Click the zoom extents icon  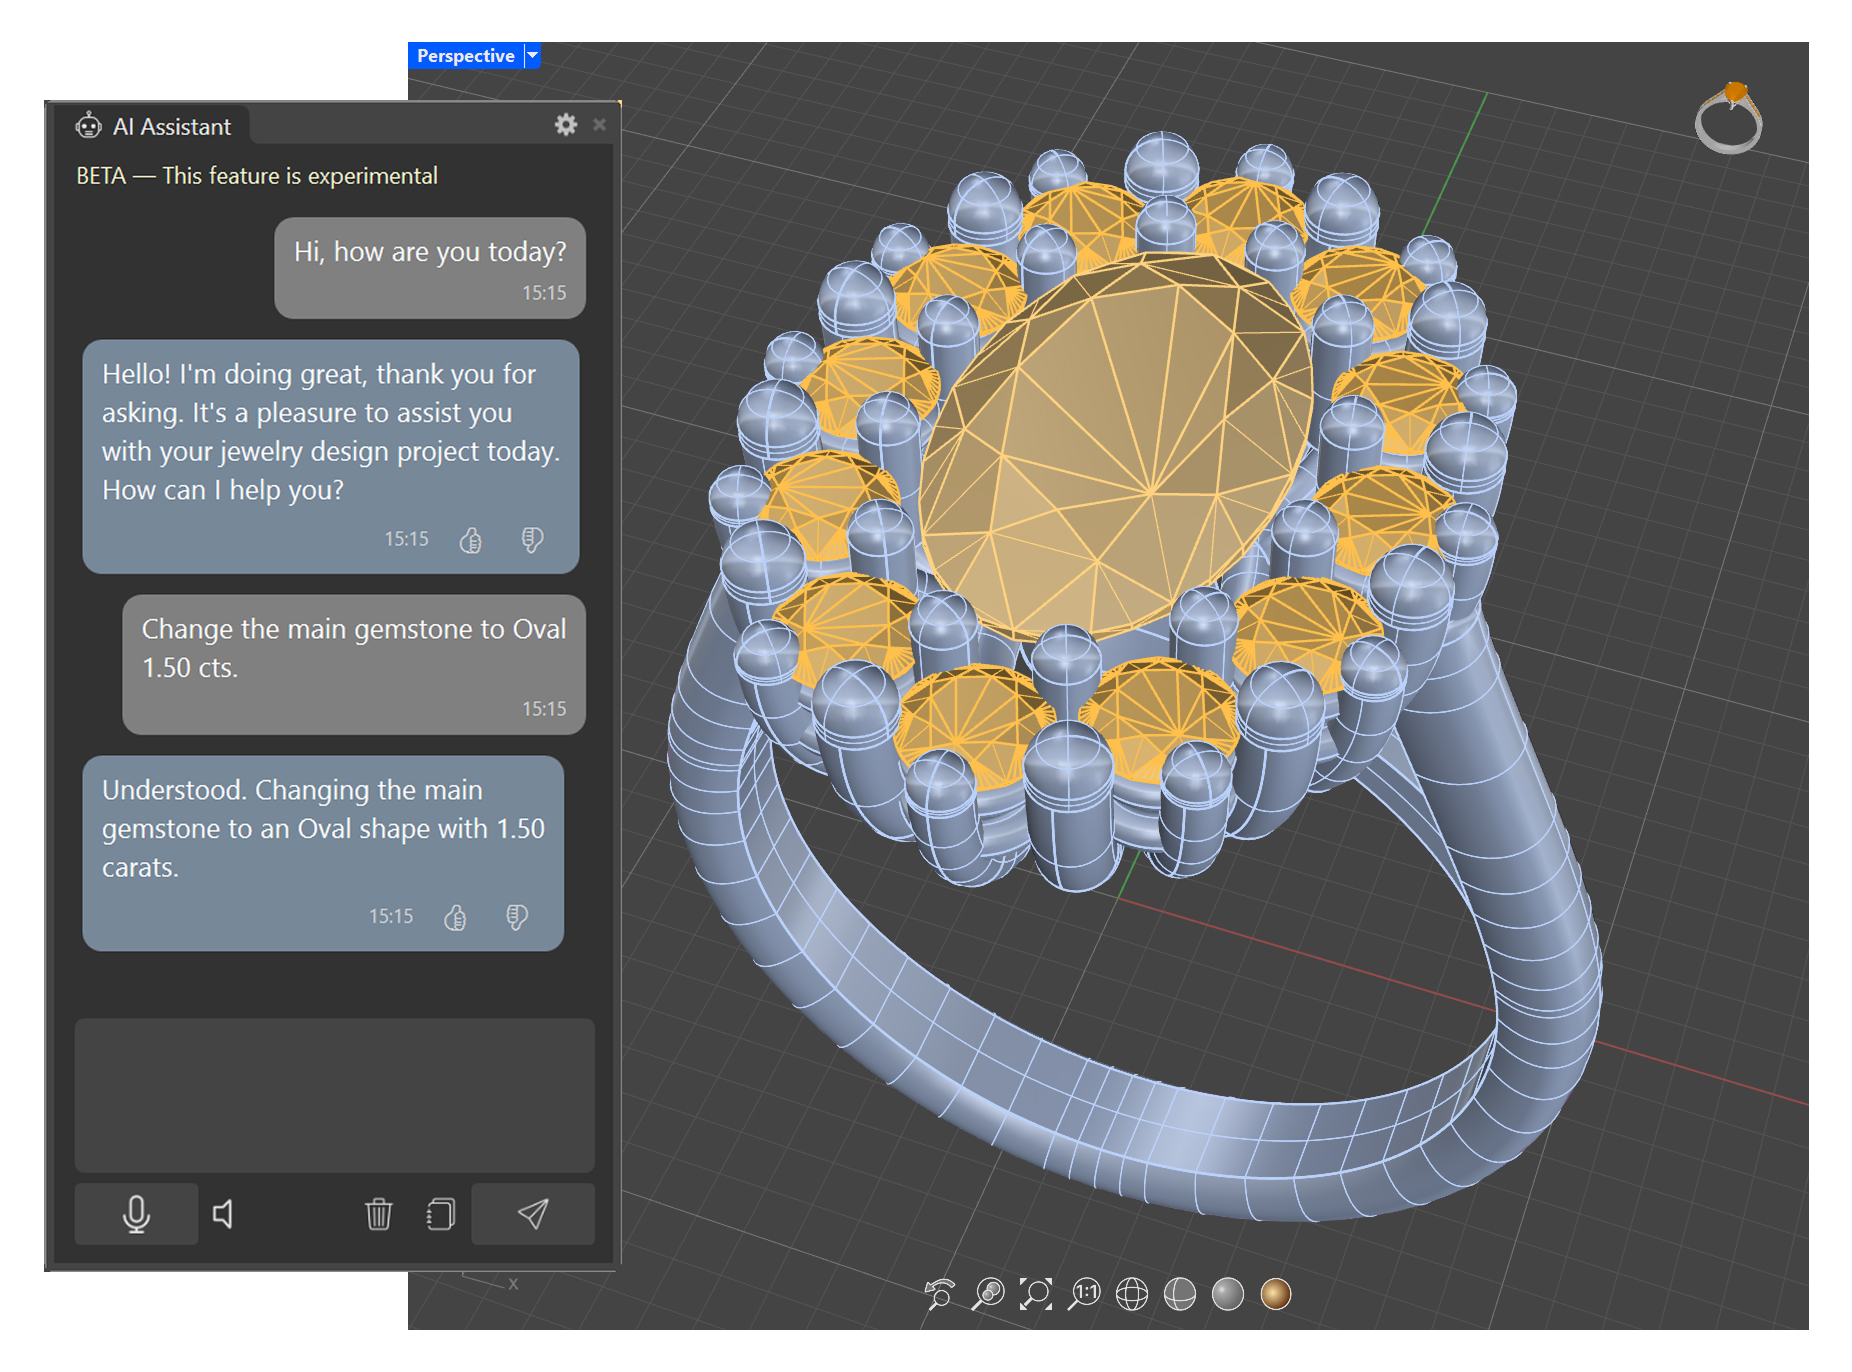tap(1035, 1294)
